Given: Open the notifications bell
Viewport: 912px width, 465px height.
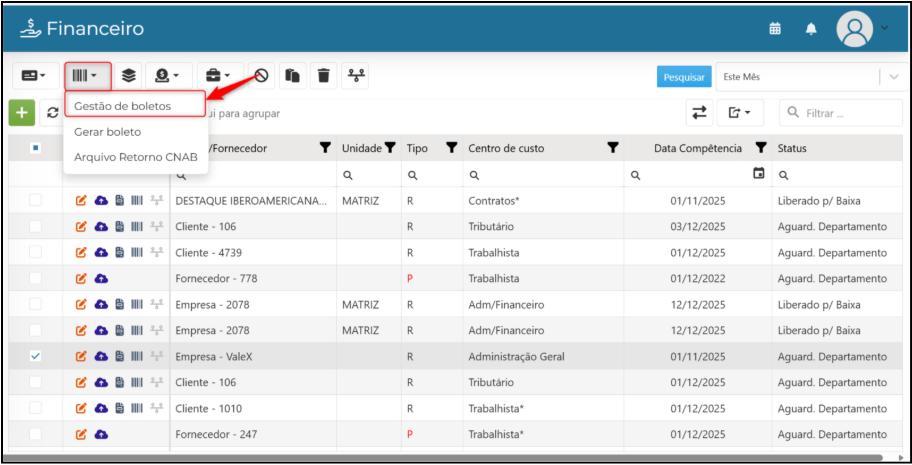Looking at the screenshot, I should [811, 29].
